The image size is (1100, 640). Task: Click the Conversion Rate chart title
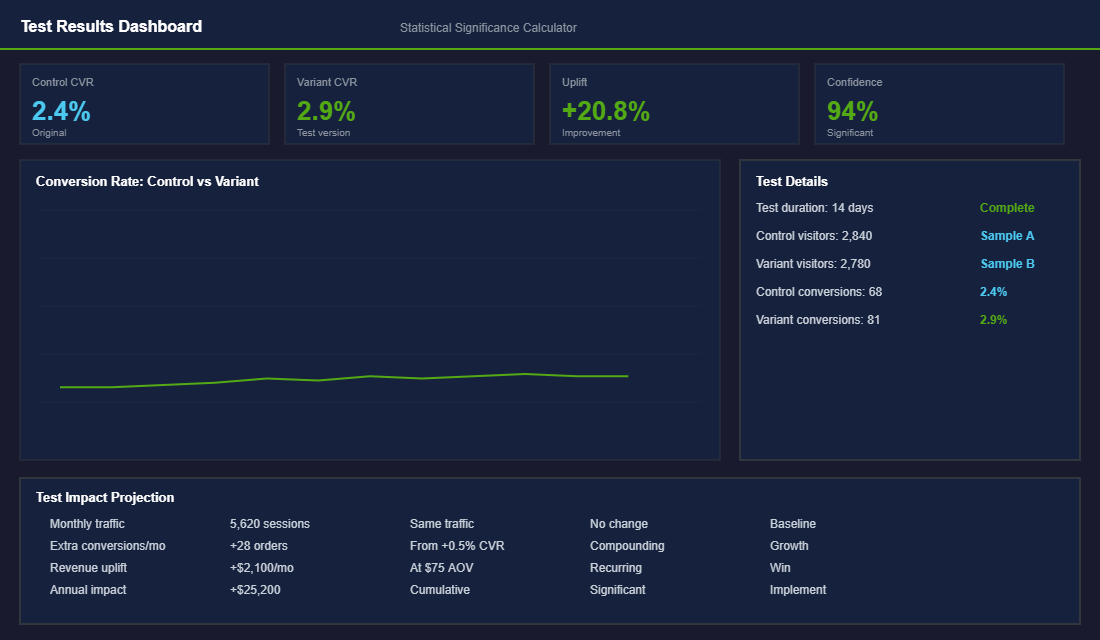(x=147, y=181)
